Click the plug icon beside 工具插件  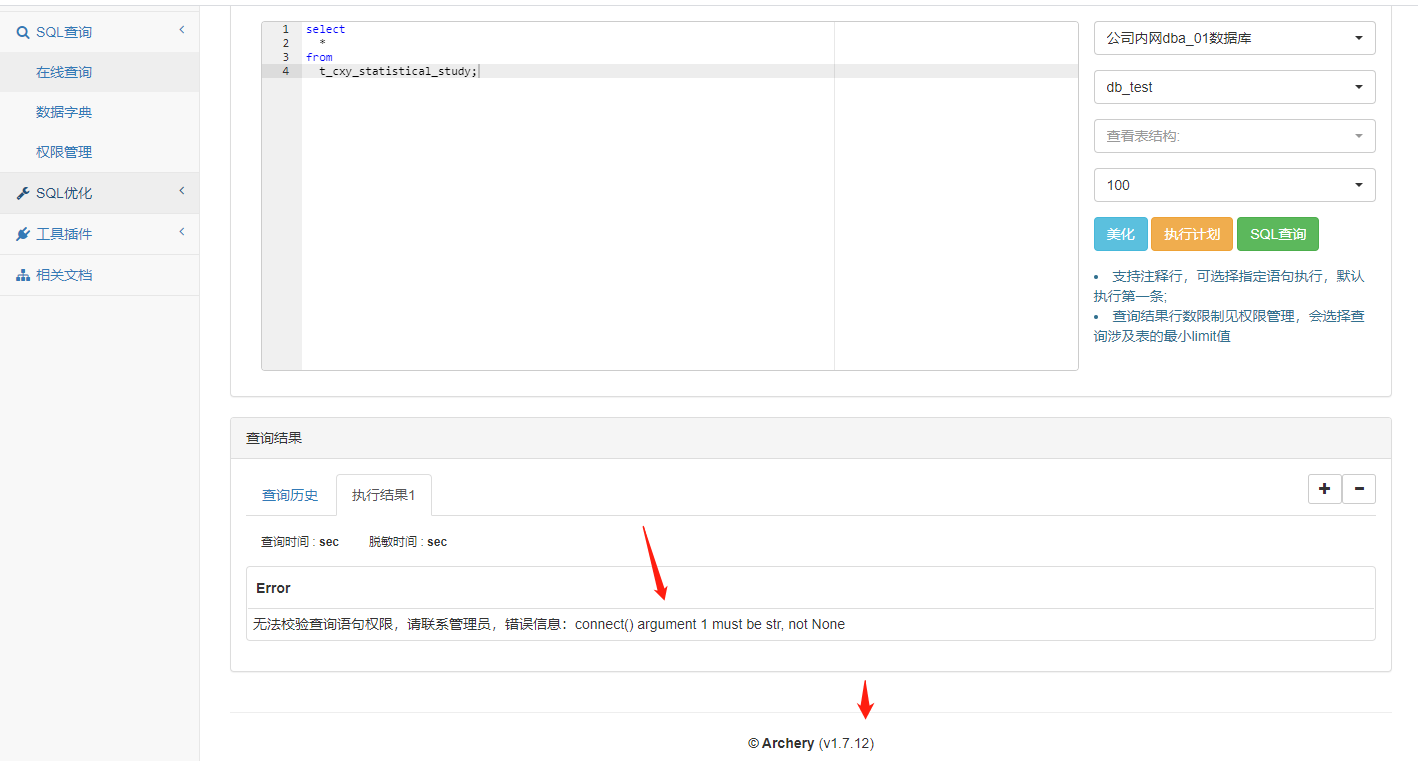[23, 234]
